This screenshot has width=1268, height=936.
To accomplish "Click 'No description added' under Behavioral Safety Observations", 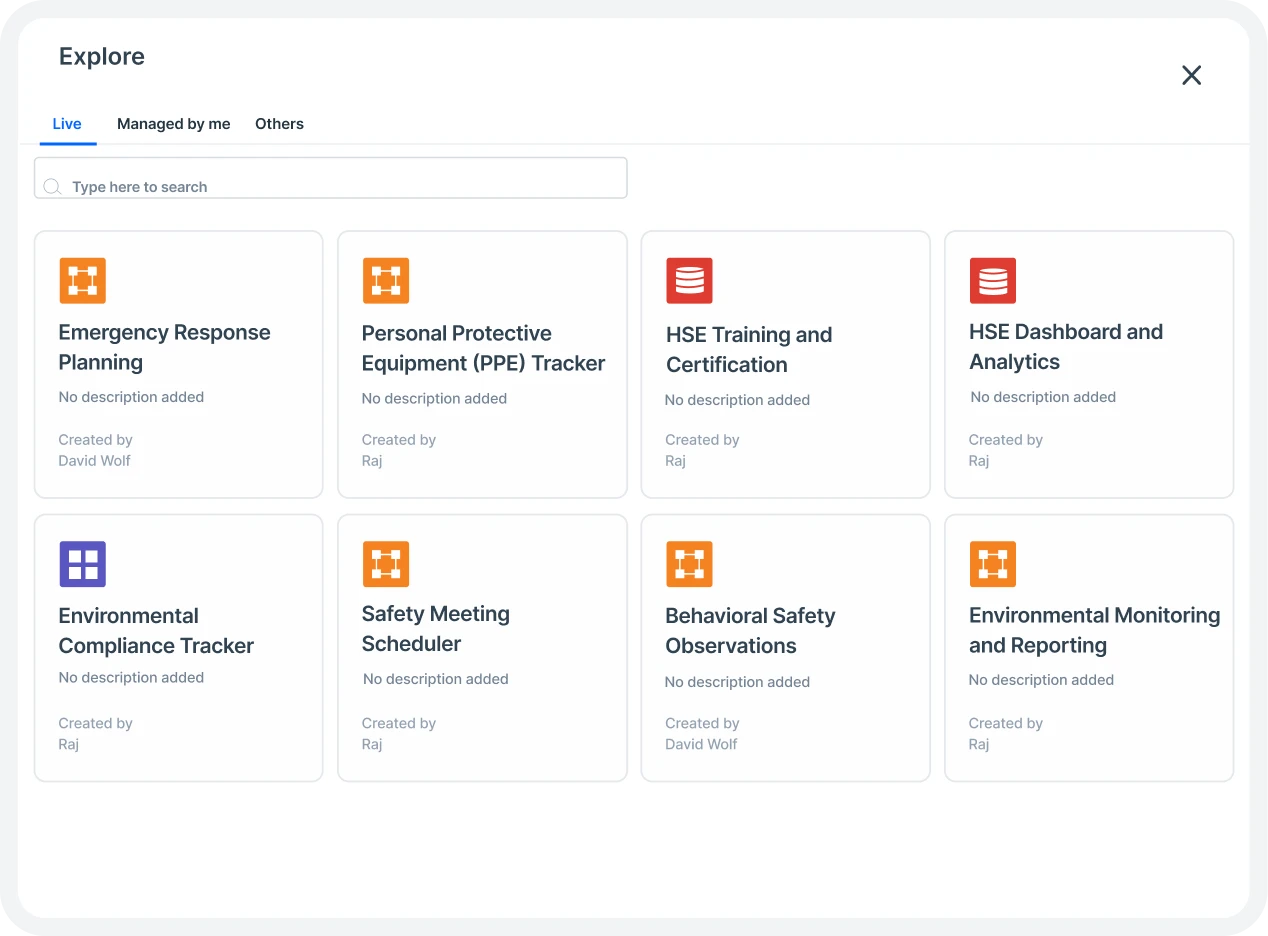I will pos(737,682).
